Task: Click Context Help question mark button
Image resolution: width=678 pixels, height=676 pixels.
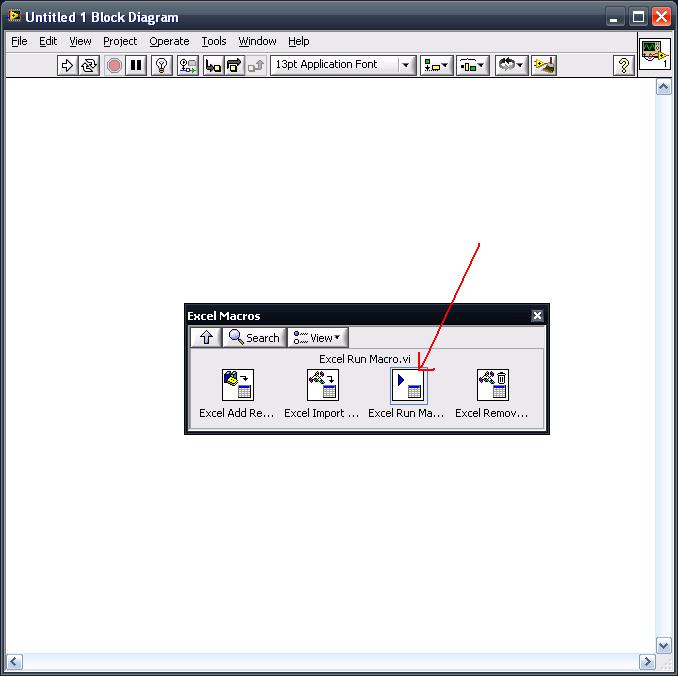Action: [624, 66]
